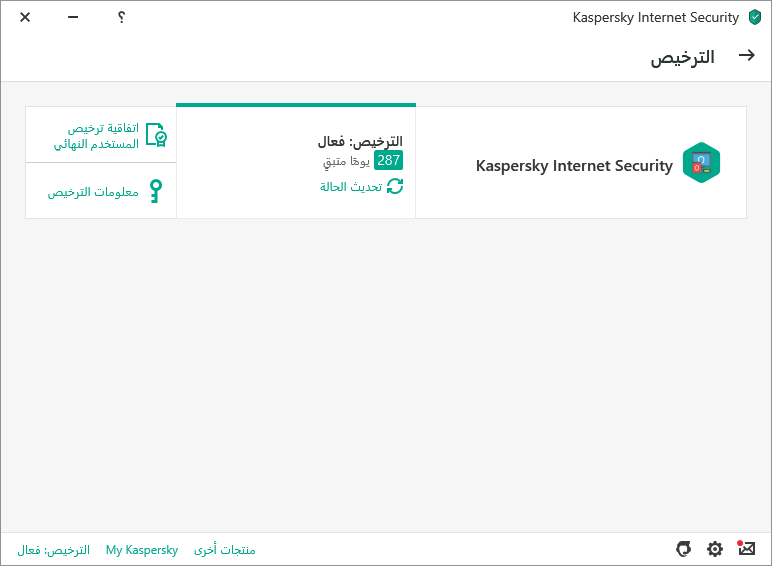Click the end user license agreement document icon
The image size is (772, 566).
tap(156, 135)
